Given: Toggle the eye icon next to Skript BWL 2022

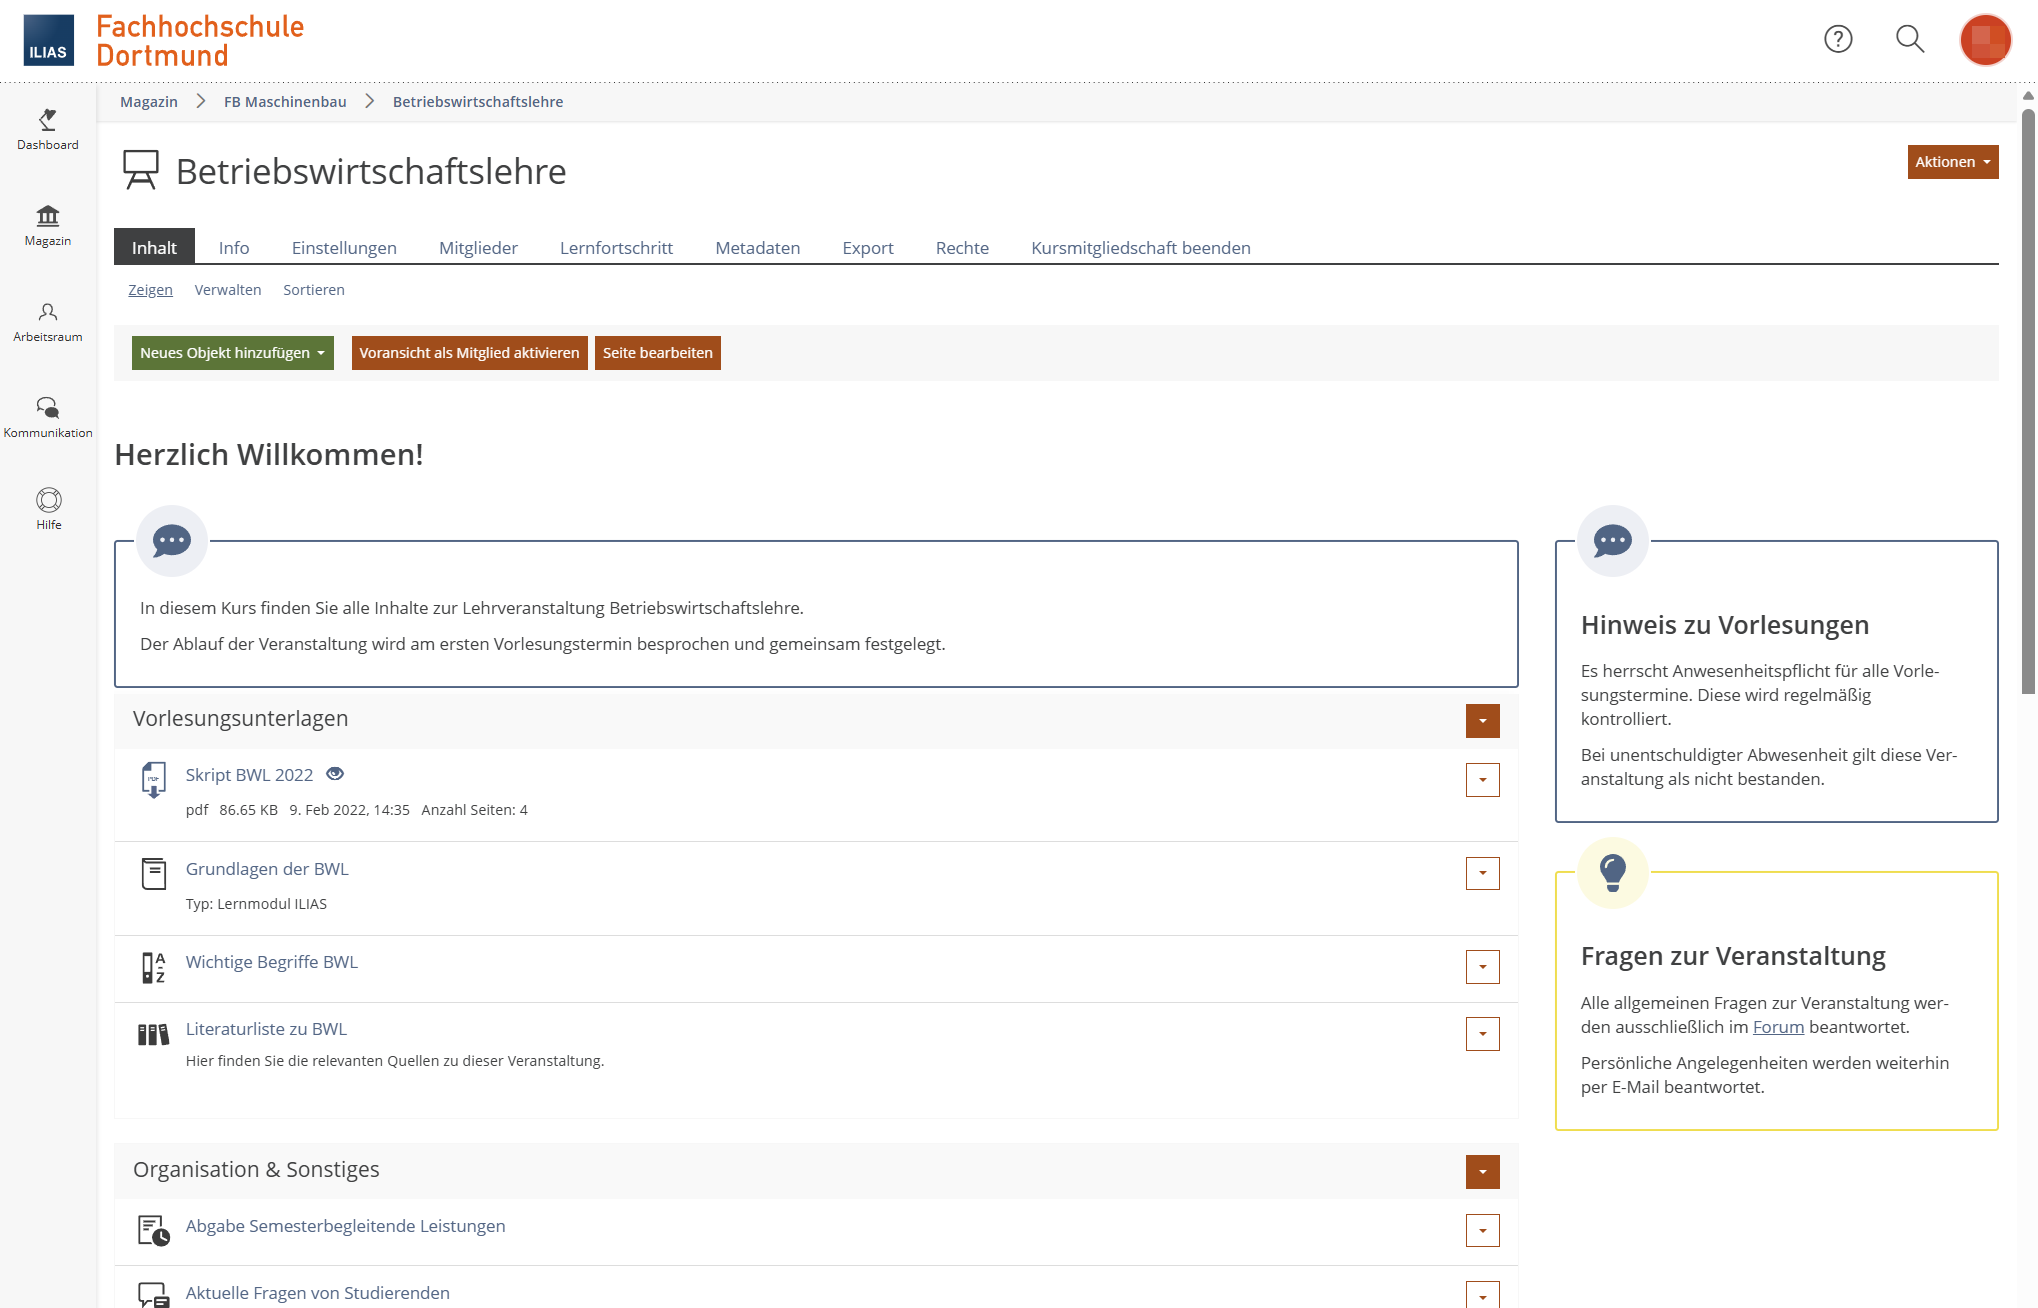Looking at the screenshot, I should 336,774.
